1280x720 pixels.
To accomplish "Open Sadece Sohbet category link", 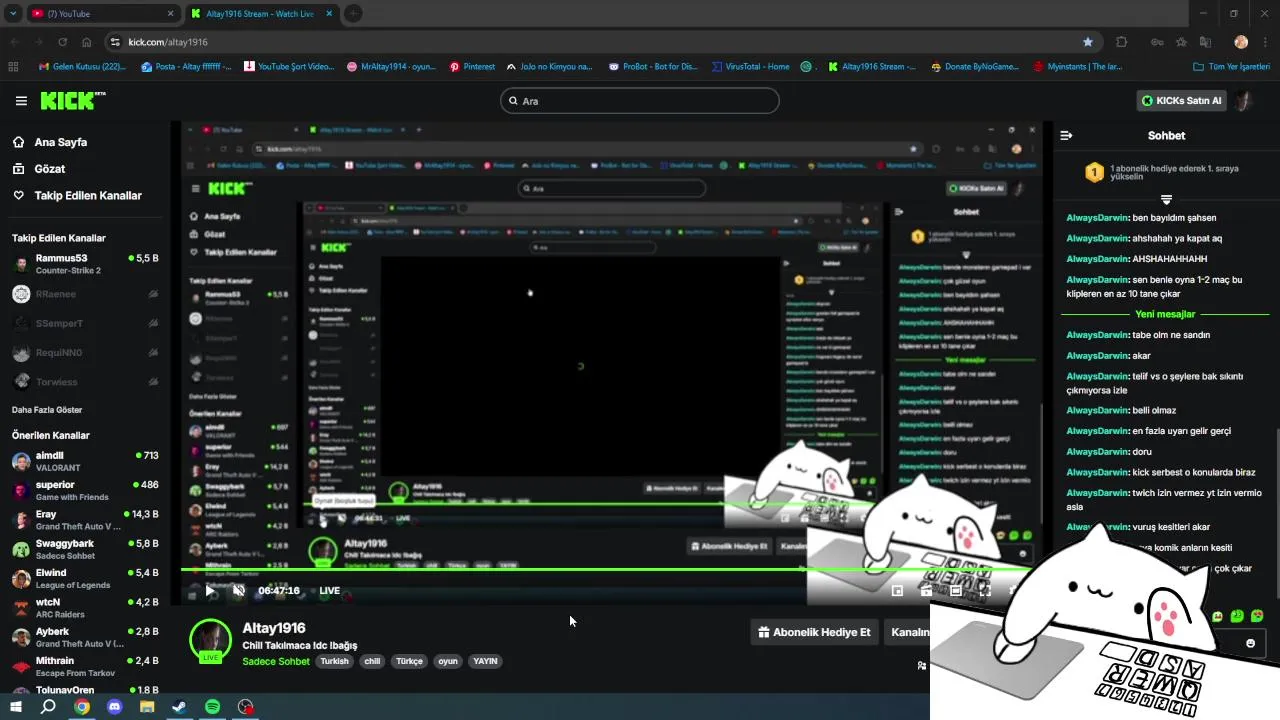I will pyautogui.click(x=276, y=661).
